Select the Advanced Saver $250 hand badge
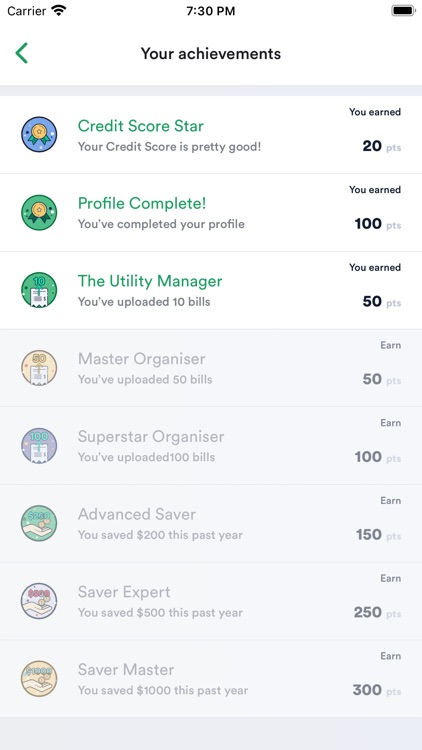Screen dimensions: 422x750 click(39, 523)
